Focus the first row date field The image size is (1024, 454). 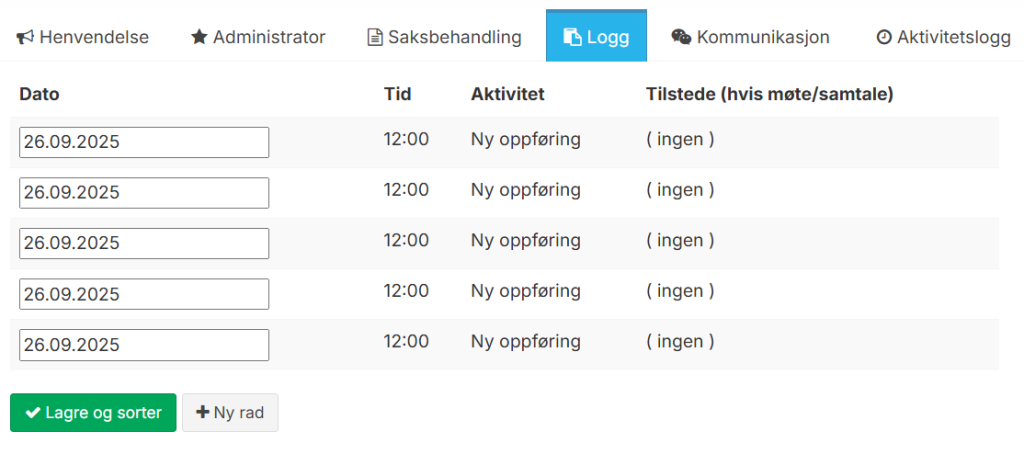click(x=144, y=142)
